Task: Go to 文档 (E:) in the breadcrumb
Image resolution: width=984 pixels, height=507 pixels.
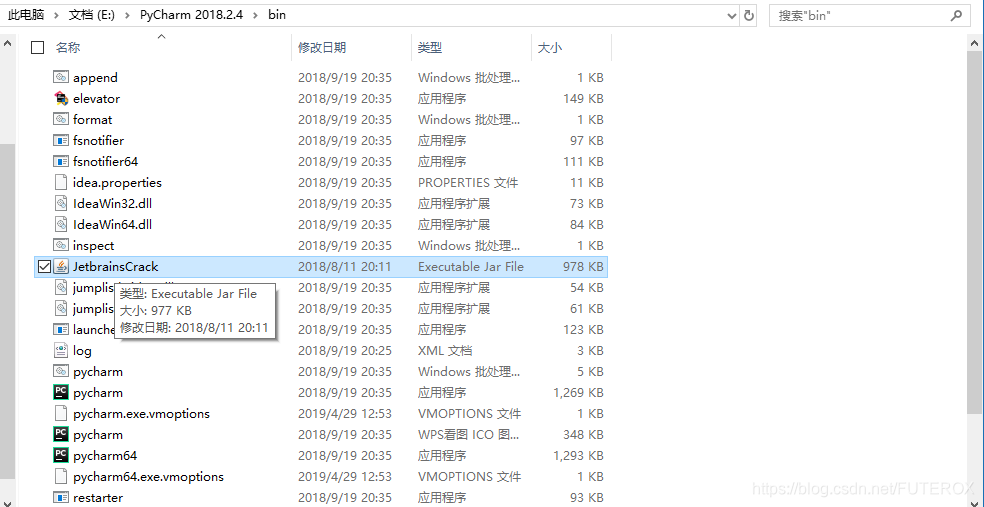Action: [92, 15]
